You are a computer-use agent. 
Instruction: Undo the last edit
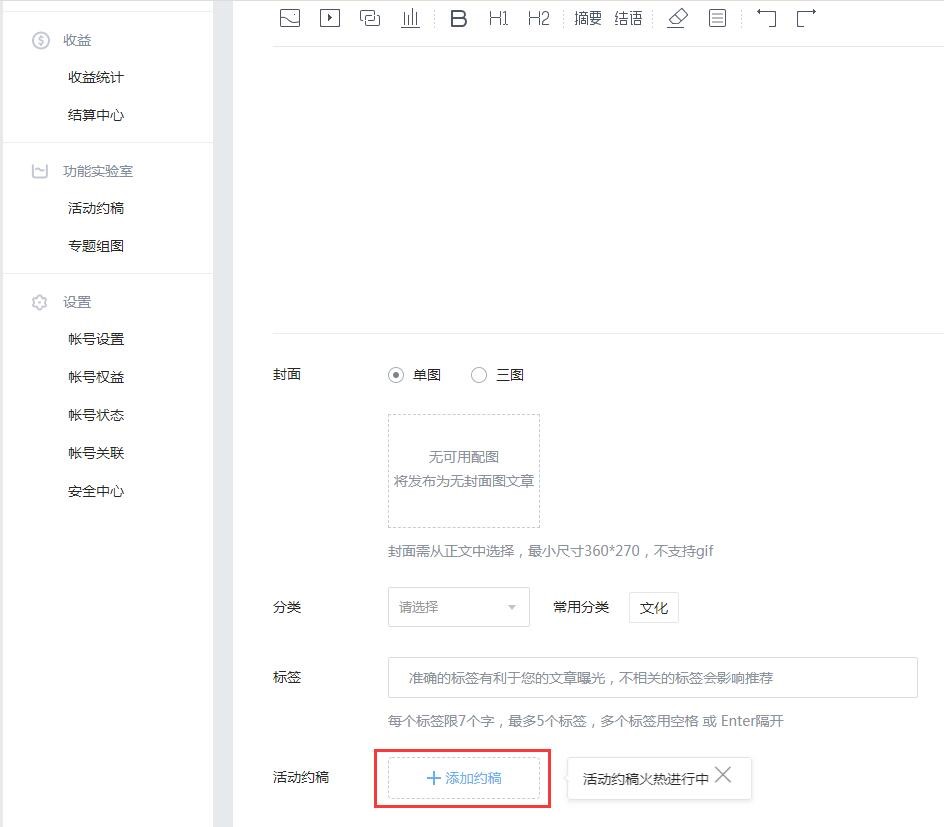(x=766, y=18)
